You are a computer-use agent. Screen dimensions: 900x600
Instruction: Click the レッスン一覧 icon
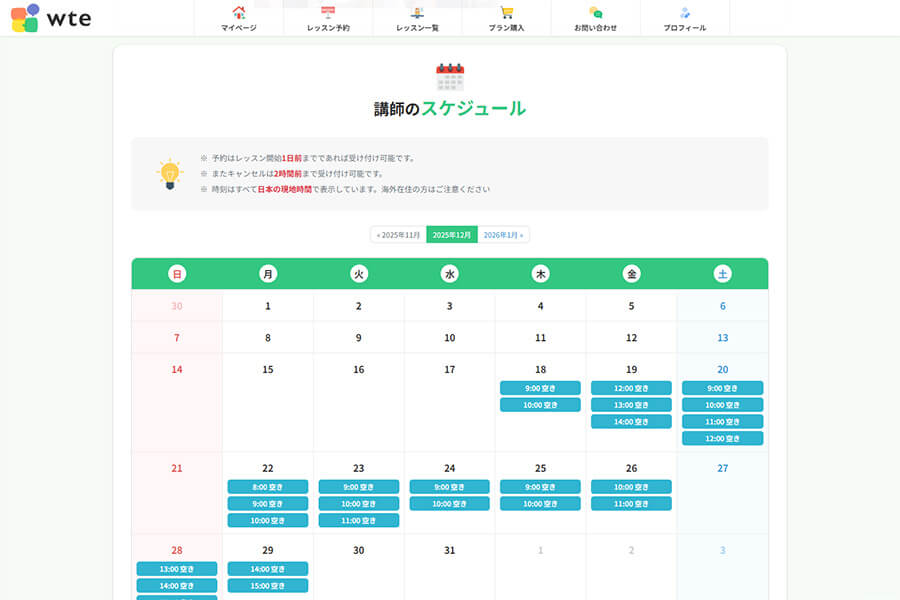417,13
